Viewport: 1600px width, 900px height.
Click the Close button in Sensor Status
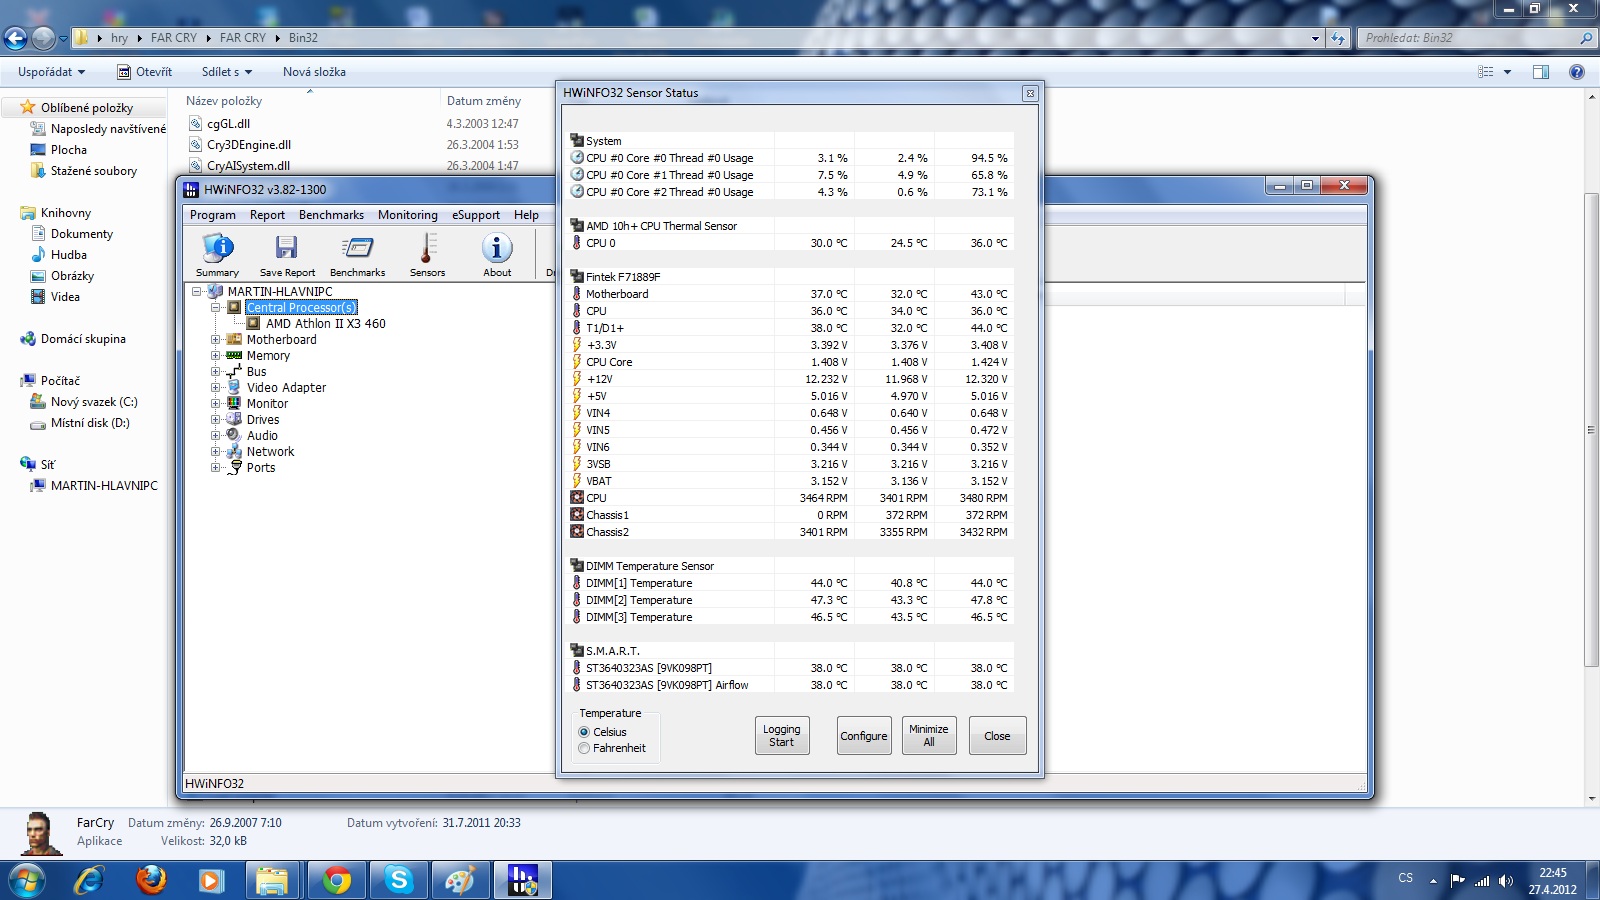pos(997,736)
